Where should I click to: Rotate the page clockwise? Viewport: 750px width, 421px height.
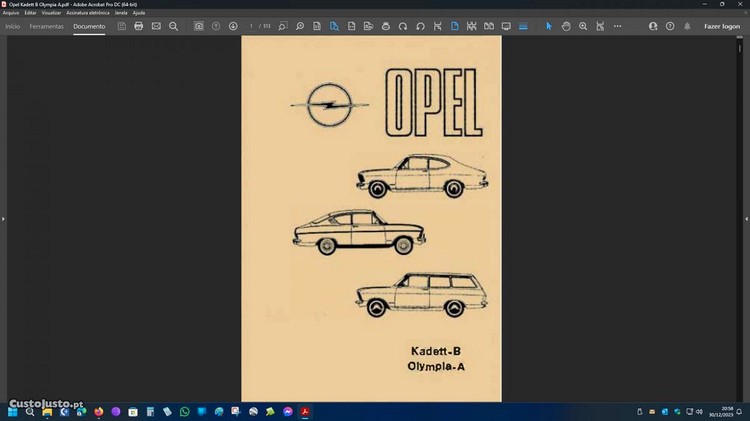click(403, 26)
